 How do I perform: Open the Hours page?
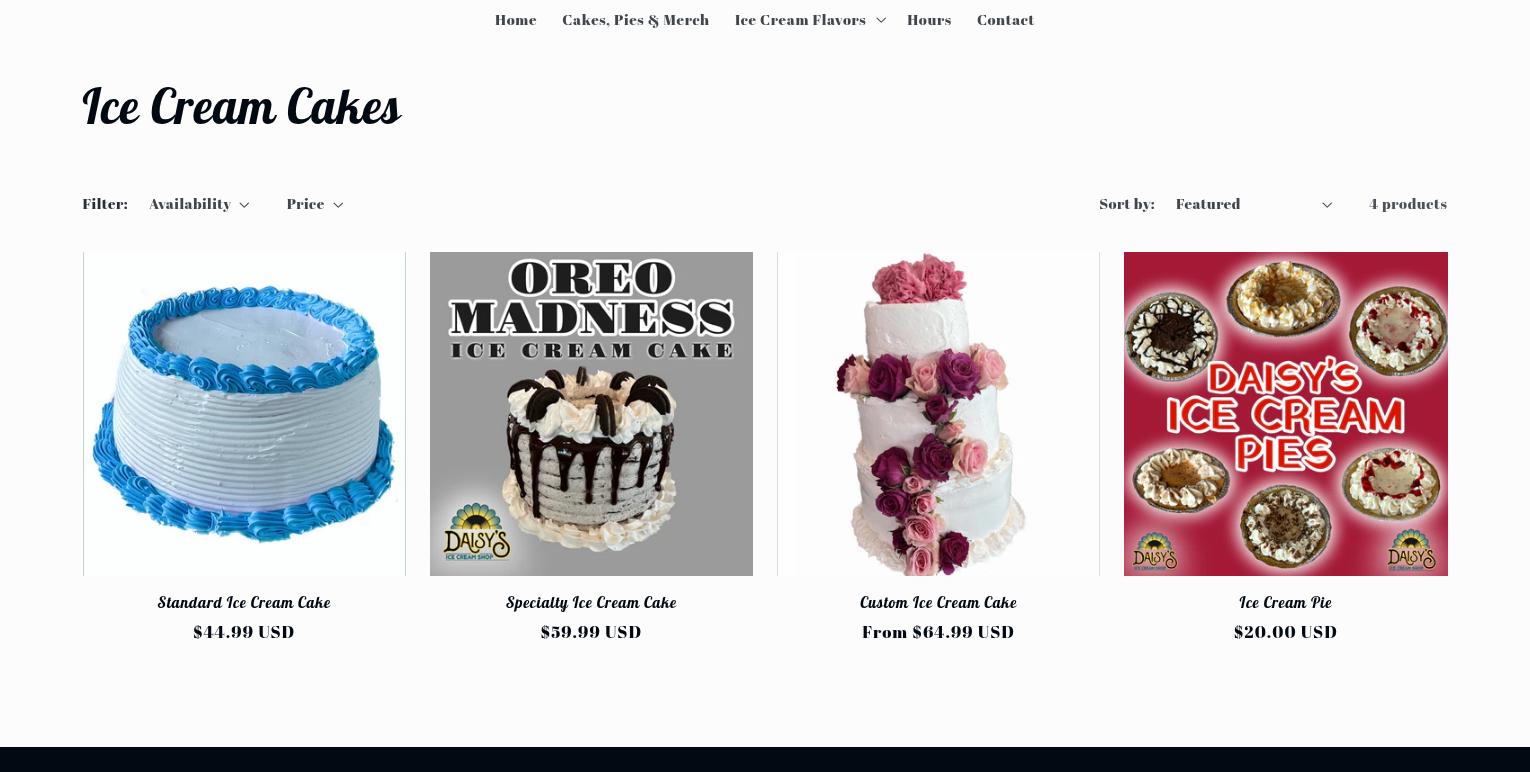point(929,20)
